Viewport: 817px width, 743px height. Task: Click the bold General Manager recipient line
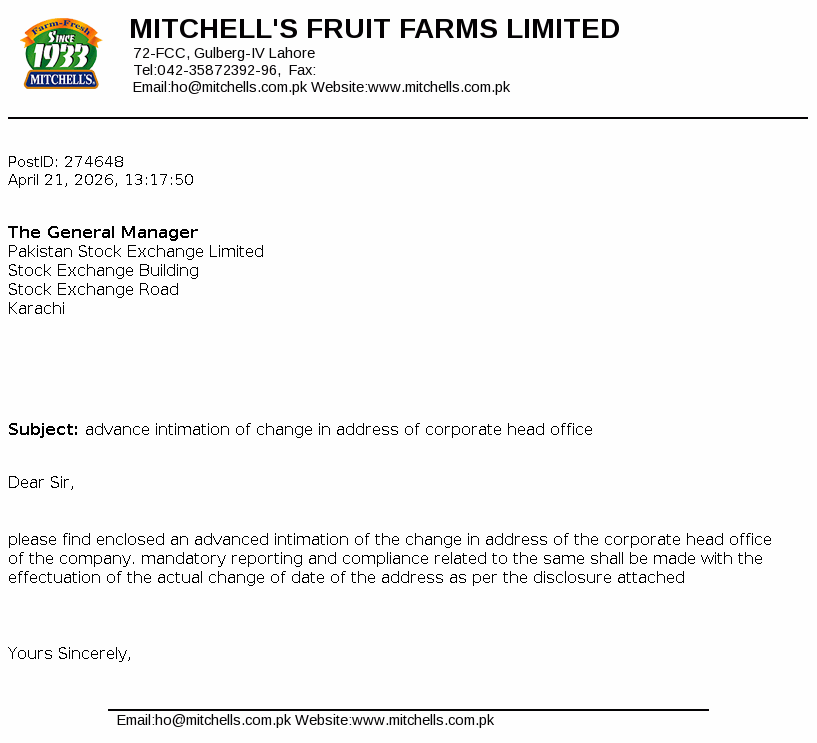[103, 232]
